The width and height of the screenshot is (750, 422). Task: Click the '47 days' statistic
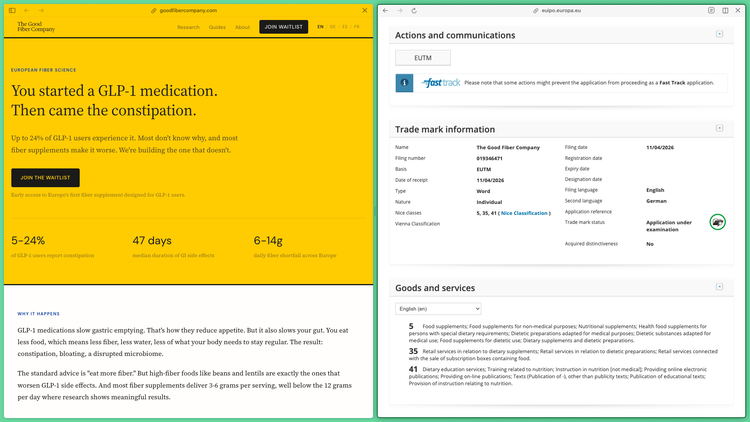pyautogui.click(x=152, y=241)
